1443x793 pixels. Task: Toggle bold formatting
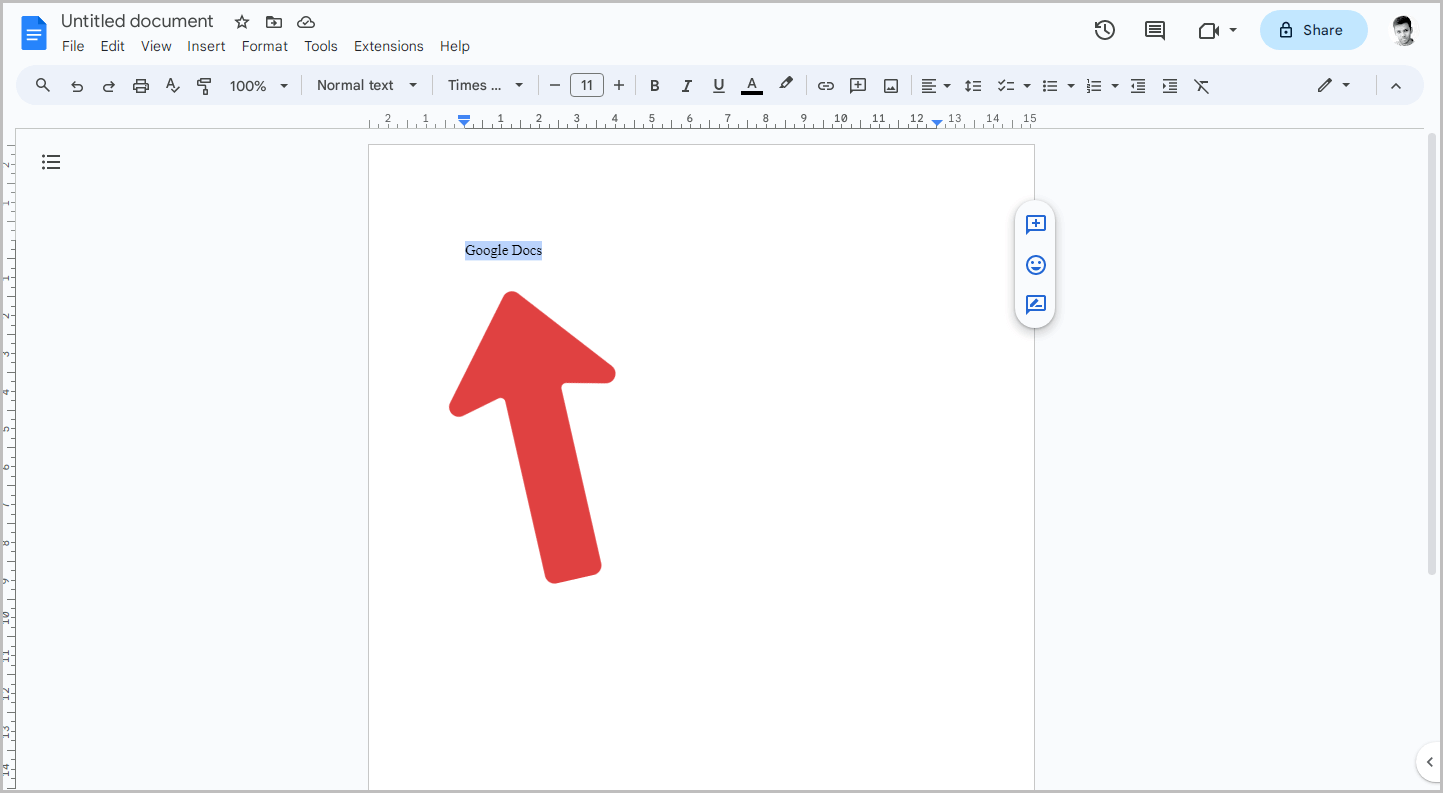click(x=655, y=86)
